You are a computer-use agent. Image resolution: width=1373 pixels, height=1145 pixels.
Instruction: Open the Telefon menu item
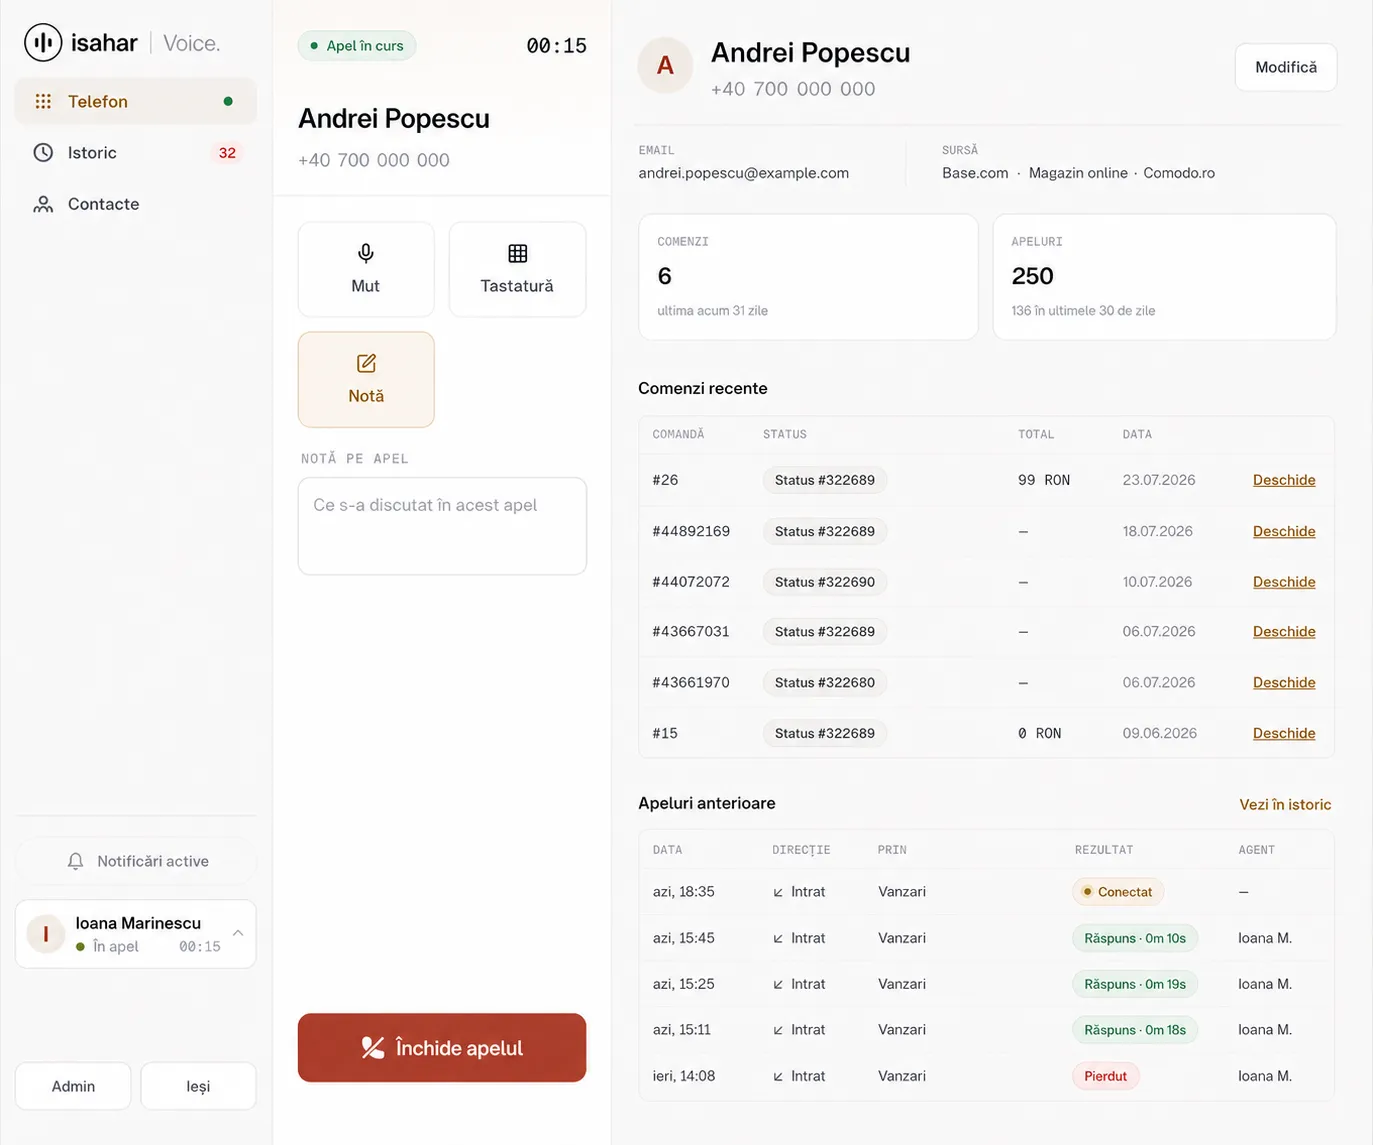pos(136,101)
